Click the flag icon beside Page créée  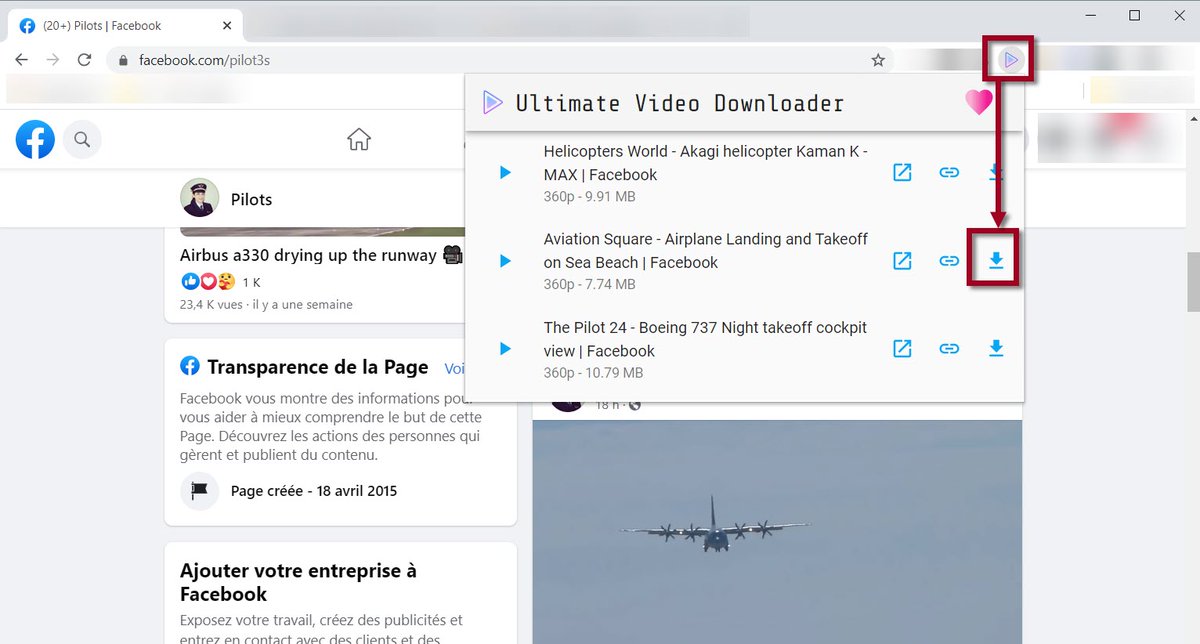pyautogui.click(x=199, y=491)
